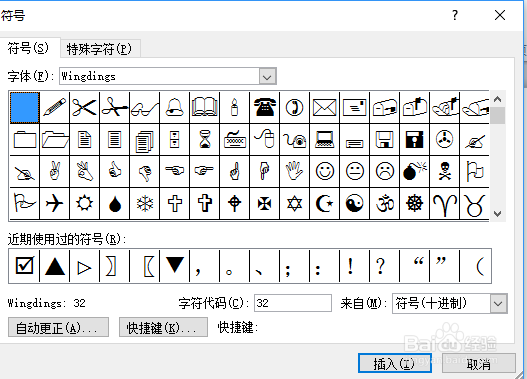Pick recently used exclamation mark
The height and width of the screenshot is (379, 527).
pyautogui.click(x=354, y=266)
